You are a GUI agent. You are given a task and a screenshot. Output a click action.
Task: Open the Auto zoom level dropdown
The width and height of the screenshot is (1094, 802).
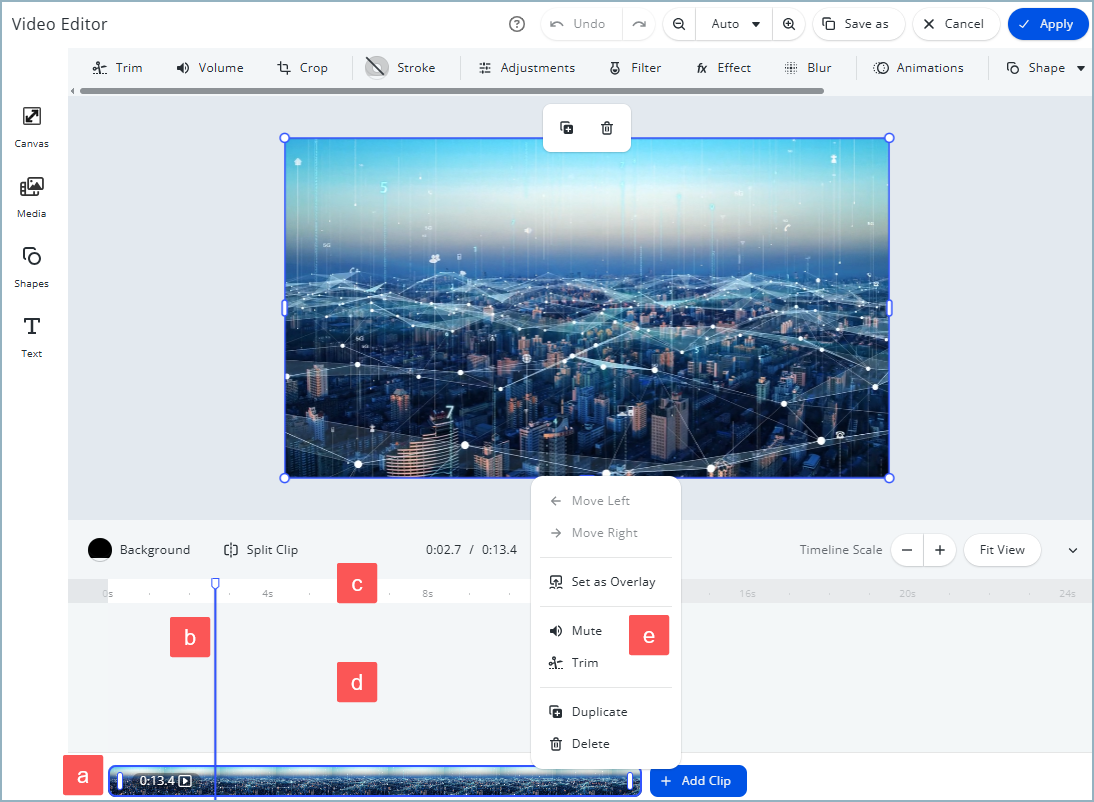pyautogui.click(x=733, y=23)
